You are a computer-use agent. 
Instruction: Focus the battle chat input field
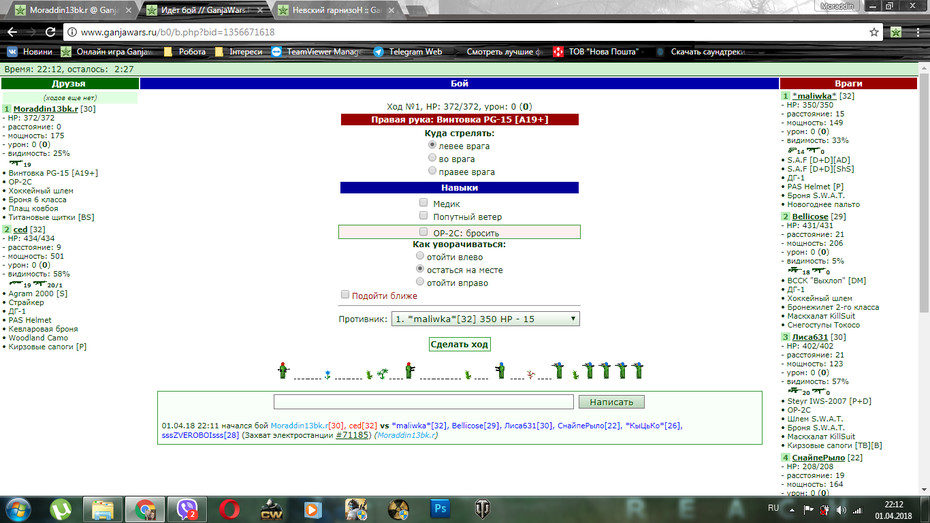[423, 402]
